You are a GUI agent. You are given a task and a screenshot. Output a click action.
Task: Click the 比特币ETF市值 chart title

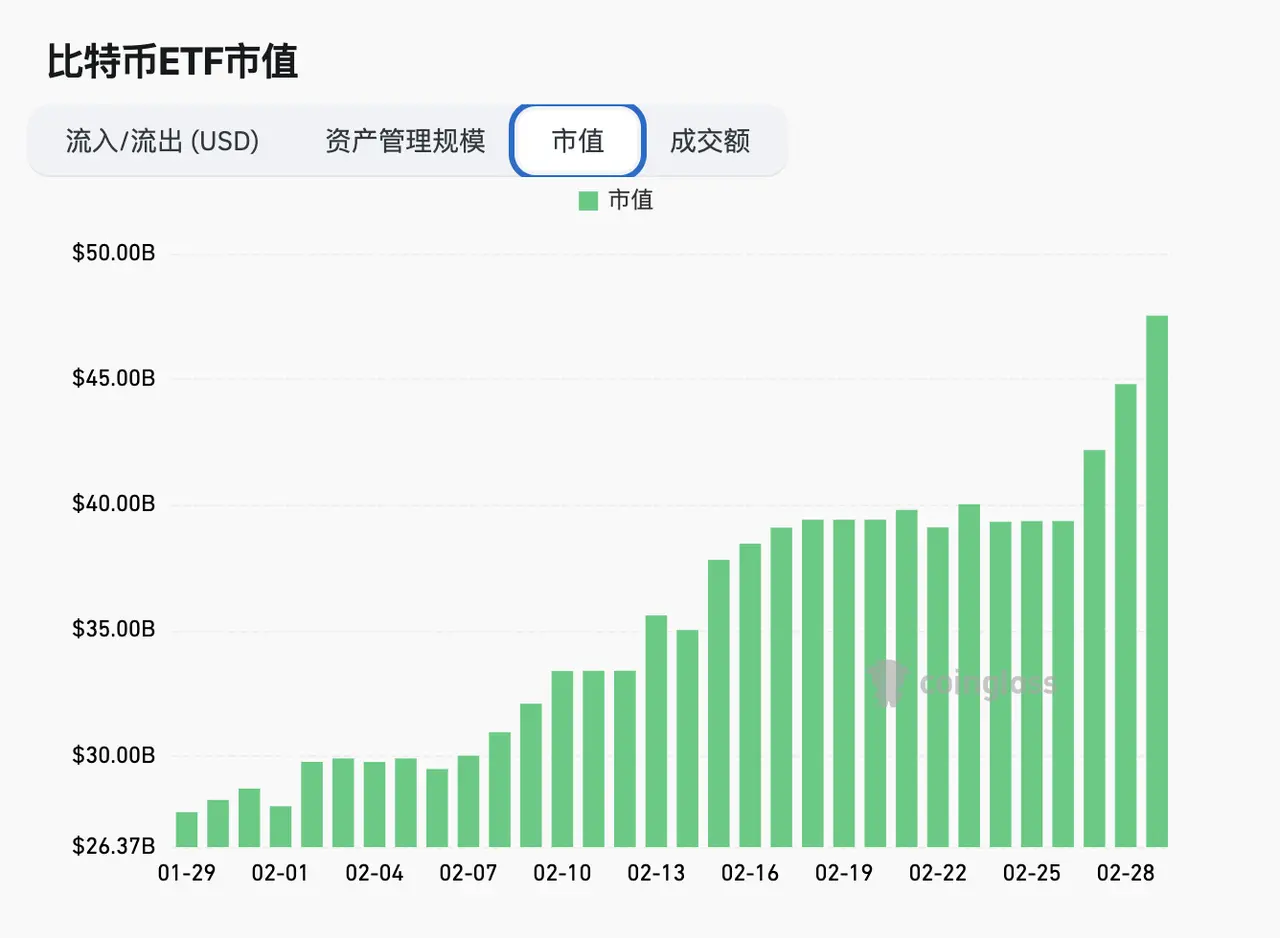pos(173,62)
